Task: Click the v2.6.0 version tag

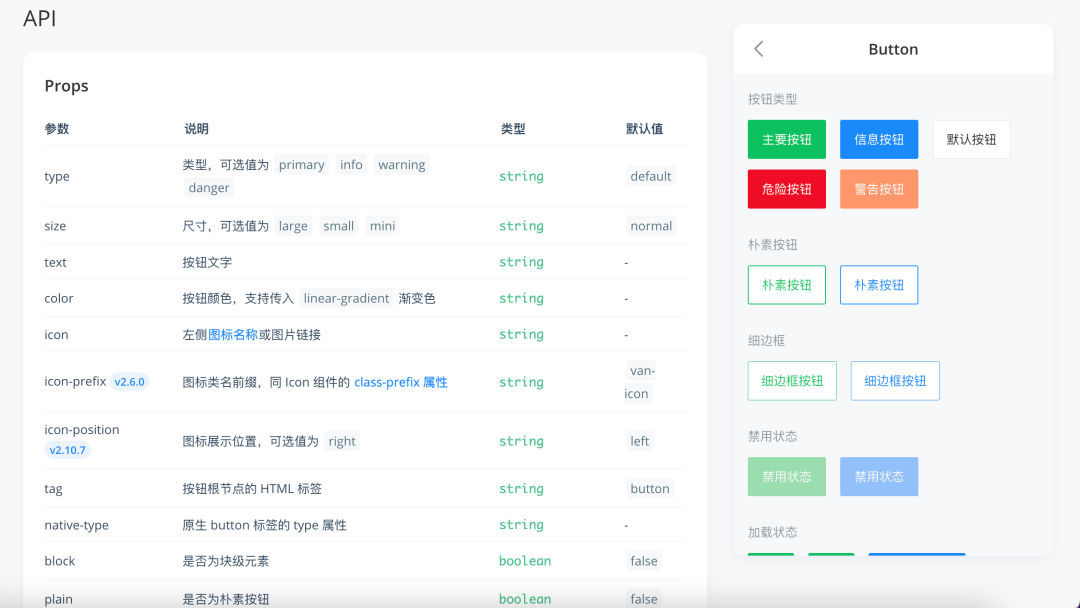Action: [x=129, y=381]
